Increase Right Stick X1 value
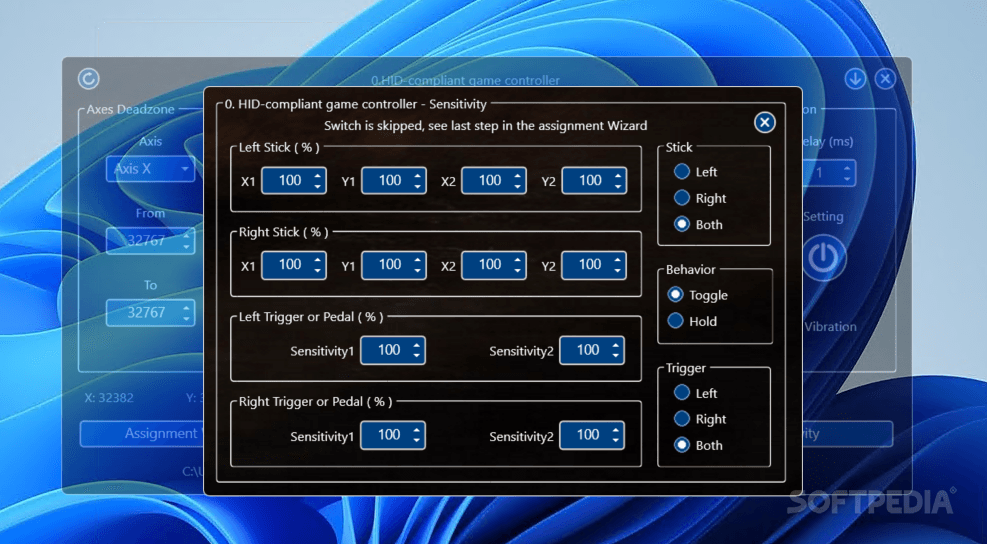Viewport: 987px width, 544px height. [x=318, y=259]
